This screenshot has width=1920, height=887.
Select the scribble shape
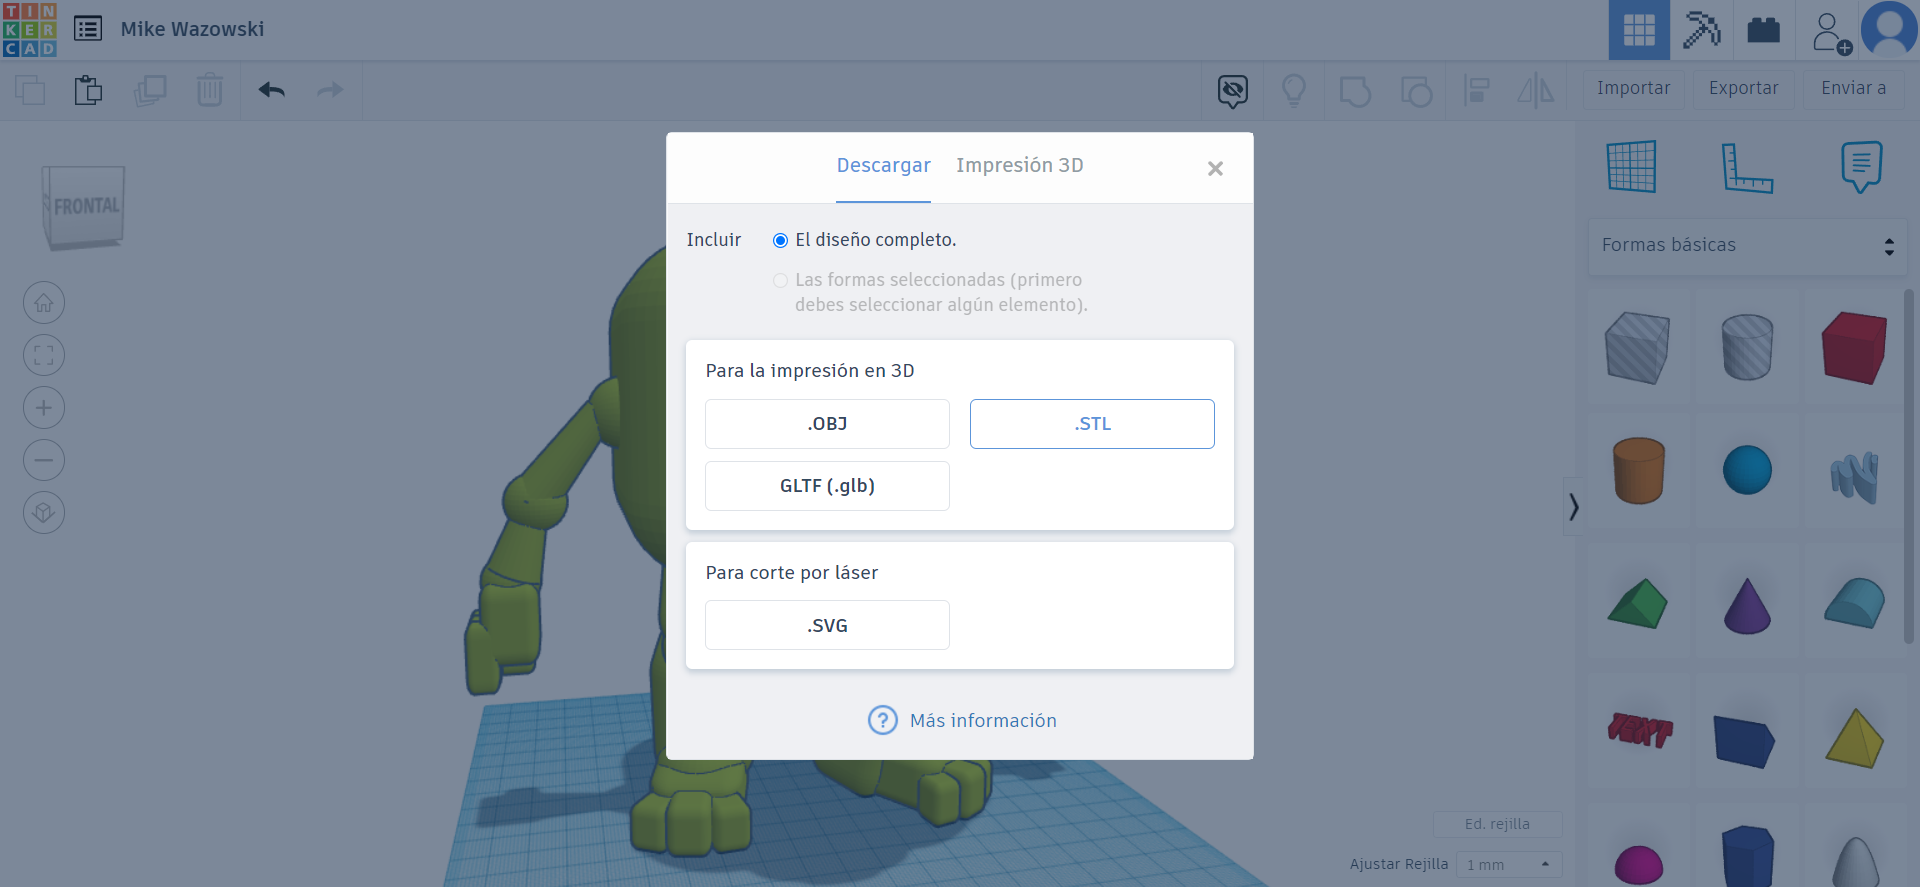coord(1855,477)
